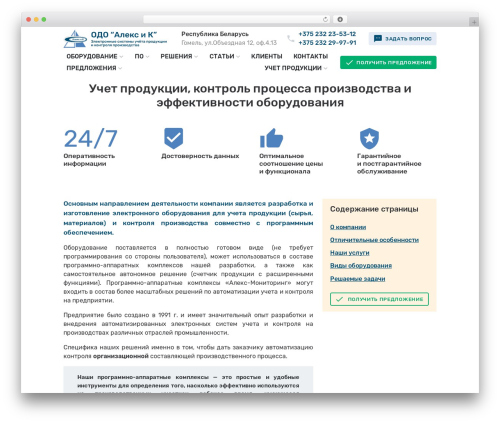Click the main page heading Учет продукции
The width and height of the screenshot is (500, 423).
click(x=250, y=95)
